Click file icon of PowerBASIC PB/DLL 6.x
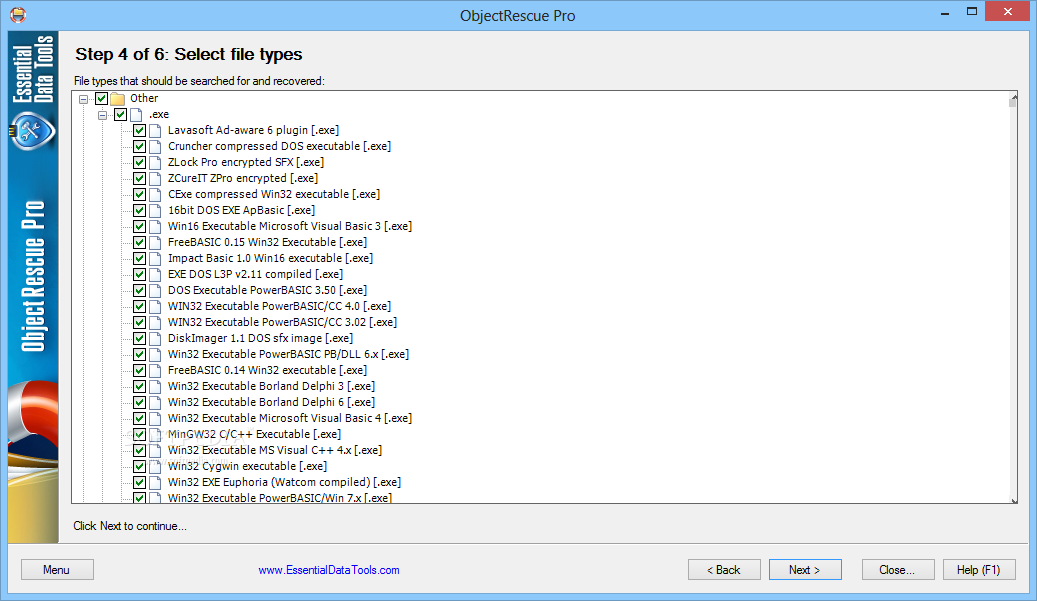This screenshot has height=601, width=1037. (155, 354)
